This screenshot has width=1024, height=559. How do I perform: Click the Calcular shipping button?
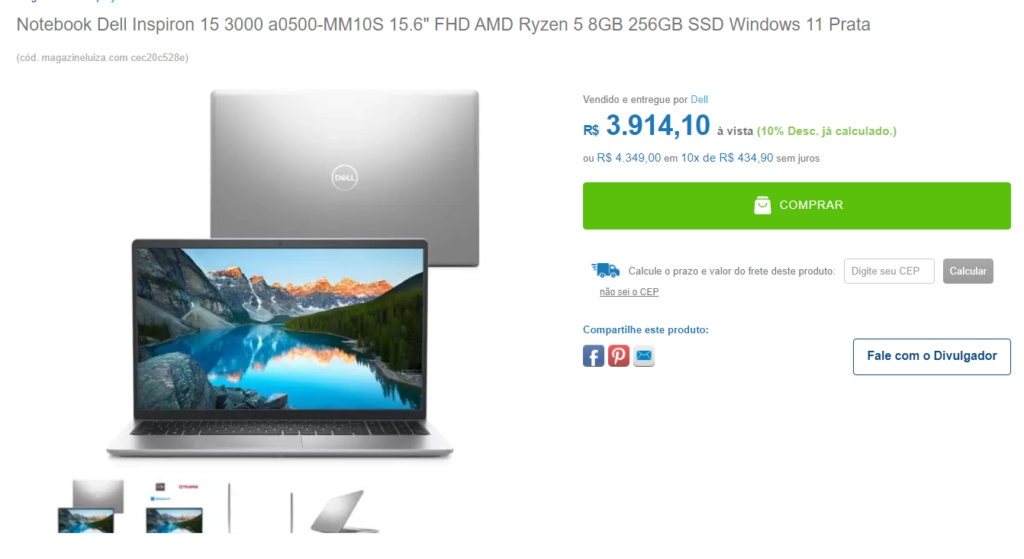[x=967, y=271]
